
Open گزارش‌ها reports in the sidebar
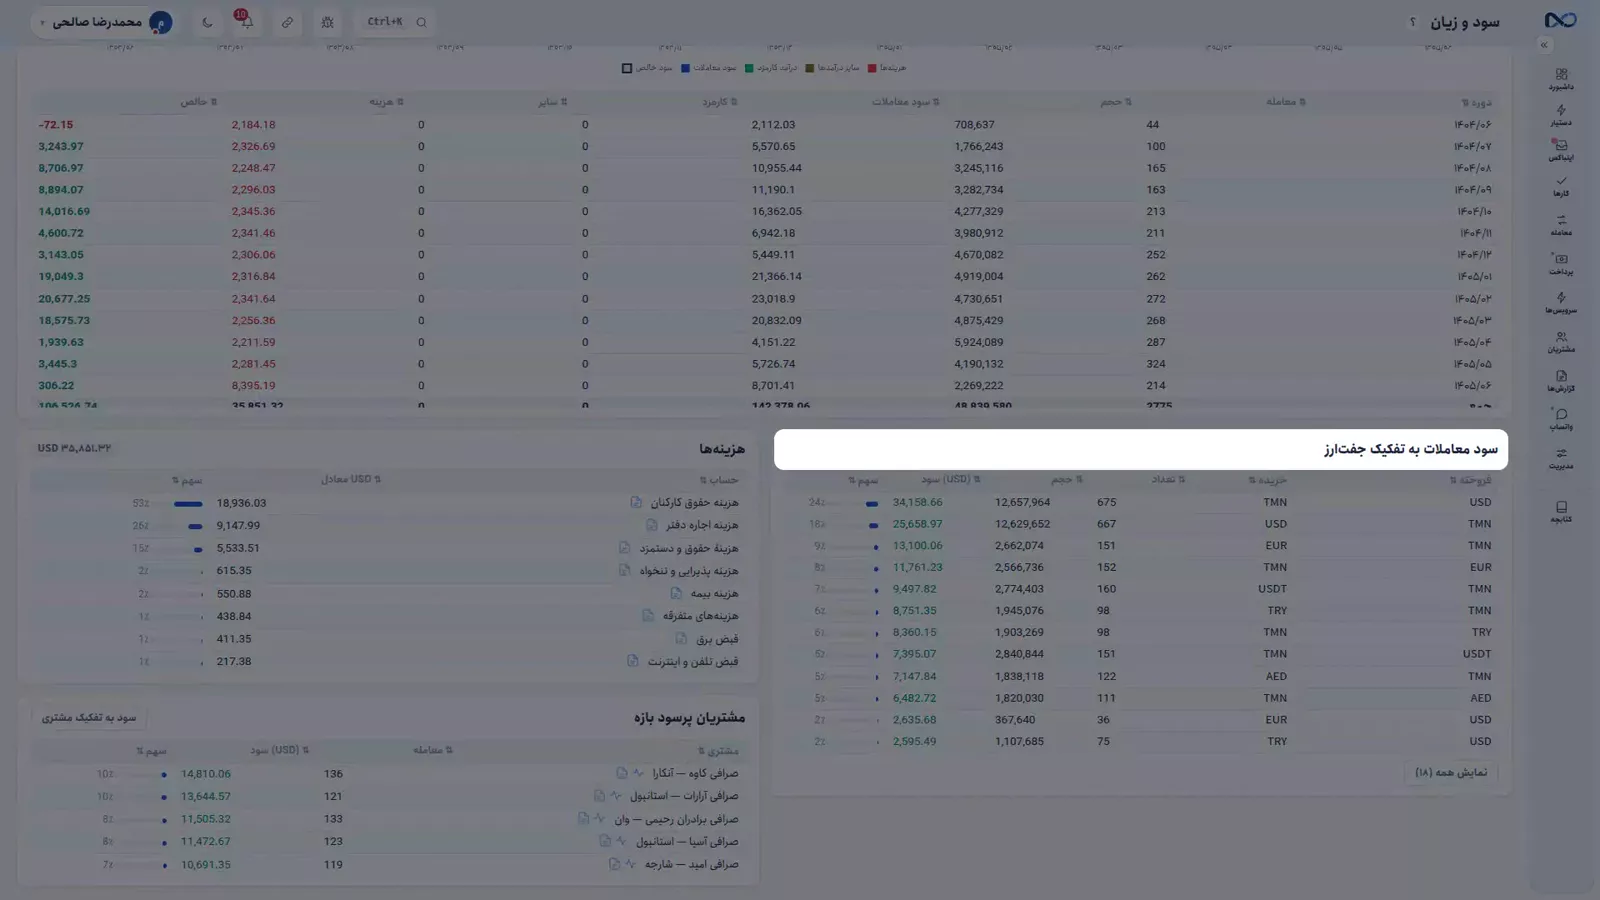1561,381
